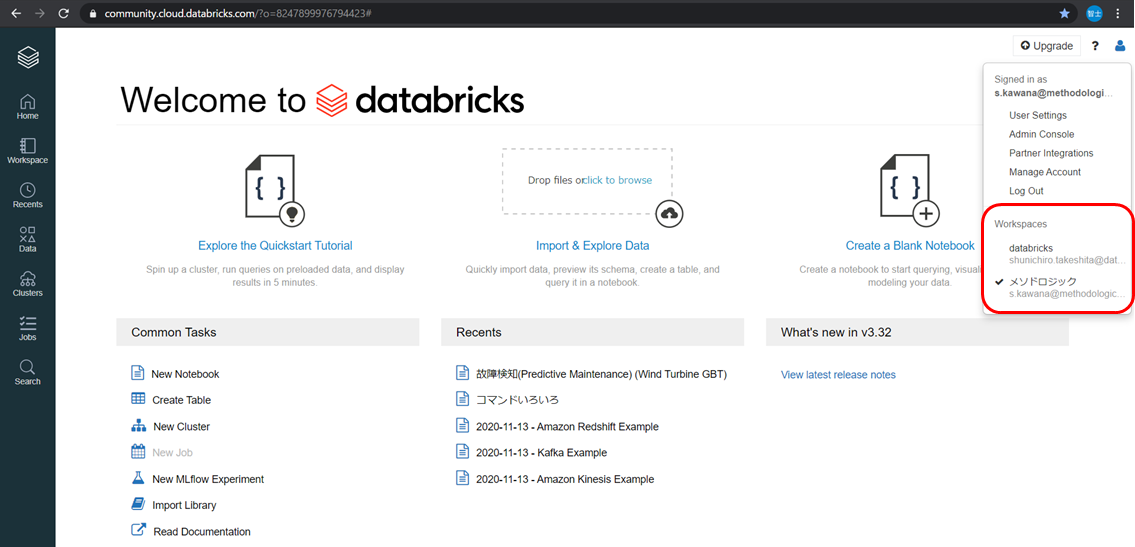Open Admin Console menu entry
Viewport: 1135px width, 547px height.
click(x=1041, y=134)
